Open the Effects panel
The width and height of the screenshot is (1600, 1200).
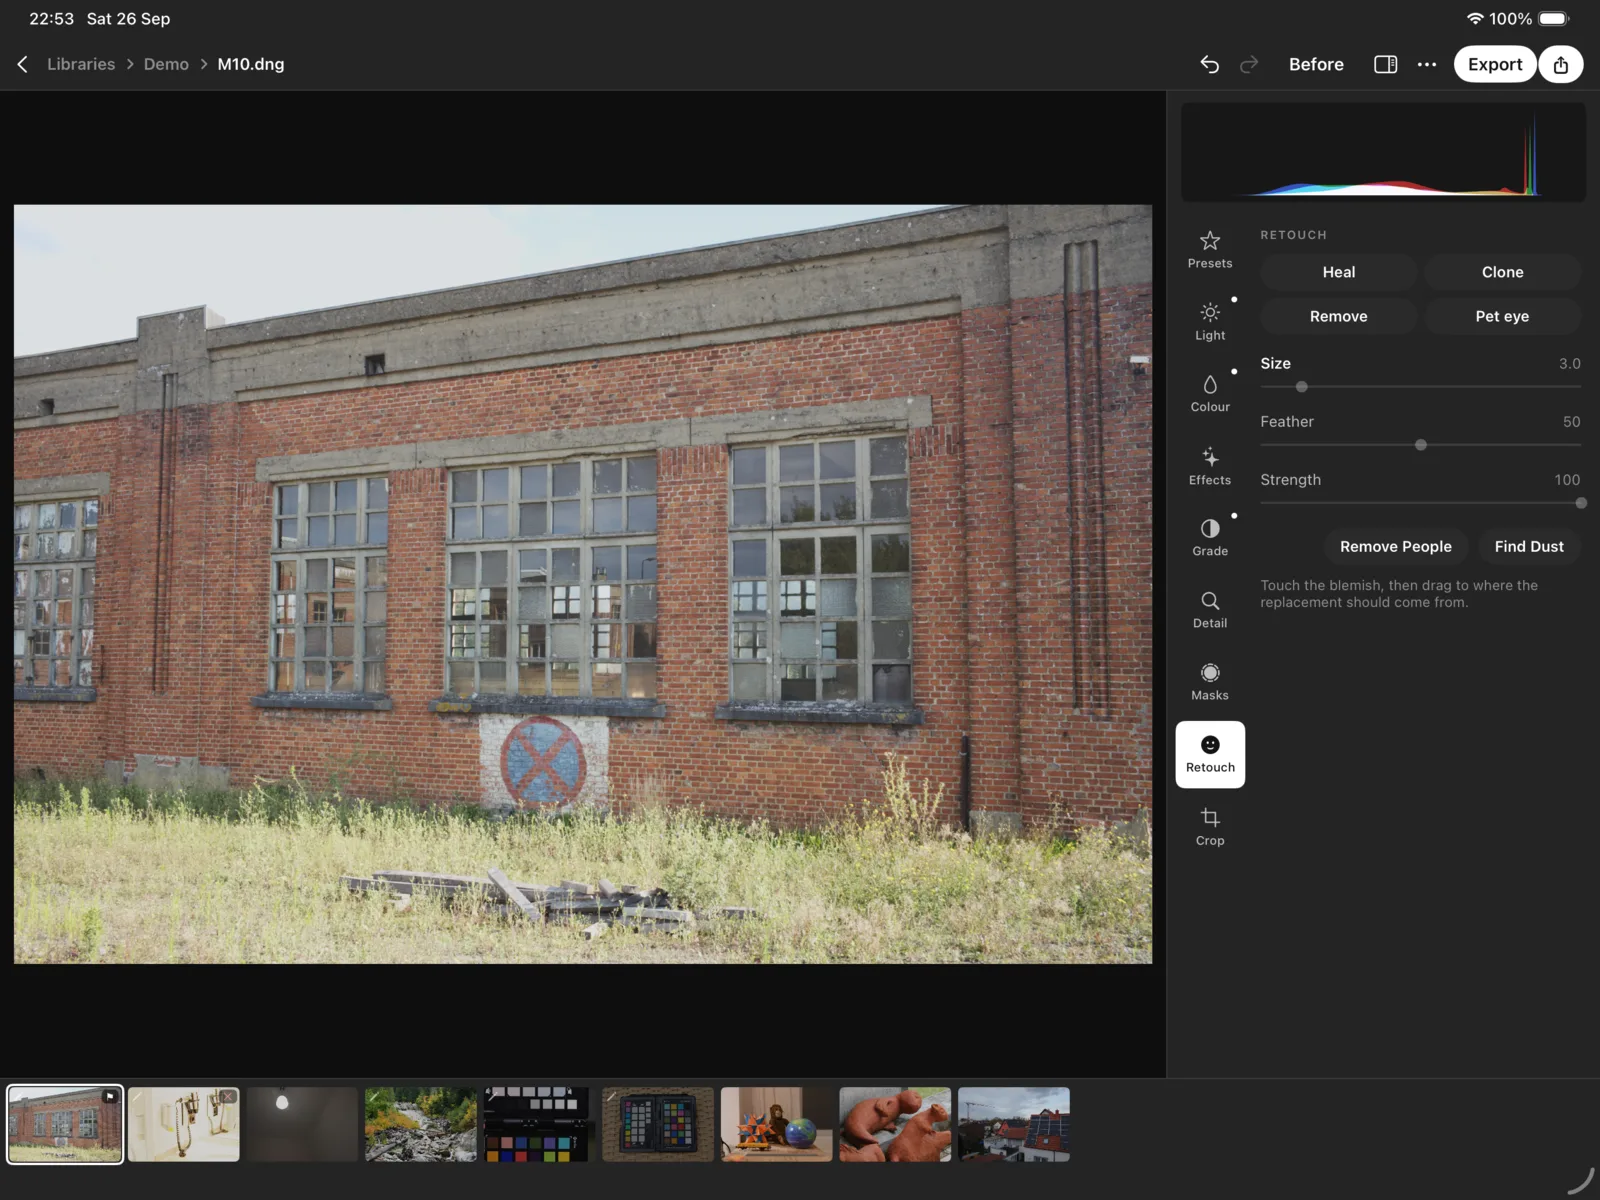pyautogui.click(x=1210, y=466)
